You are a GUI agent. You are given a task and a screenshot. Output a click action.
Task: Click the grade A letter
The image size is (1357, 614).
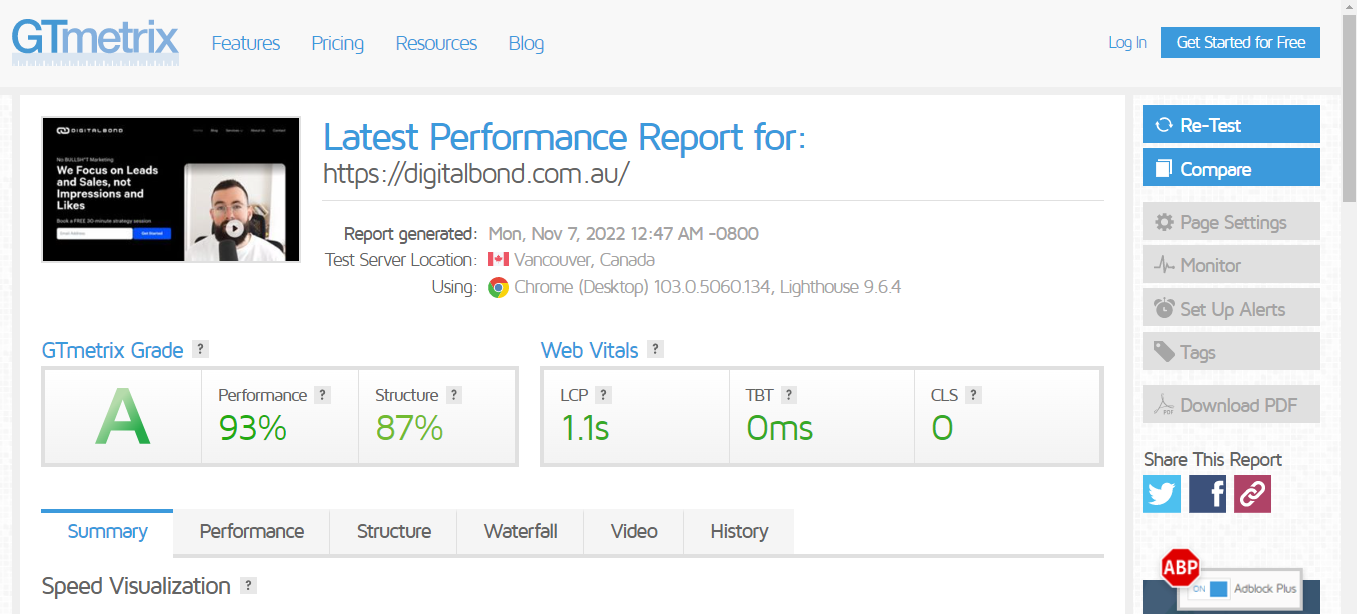click(x=122, y=417)
